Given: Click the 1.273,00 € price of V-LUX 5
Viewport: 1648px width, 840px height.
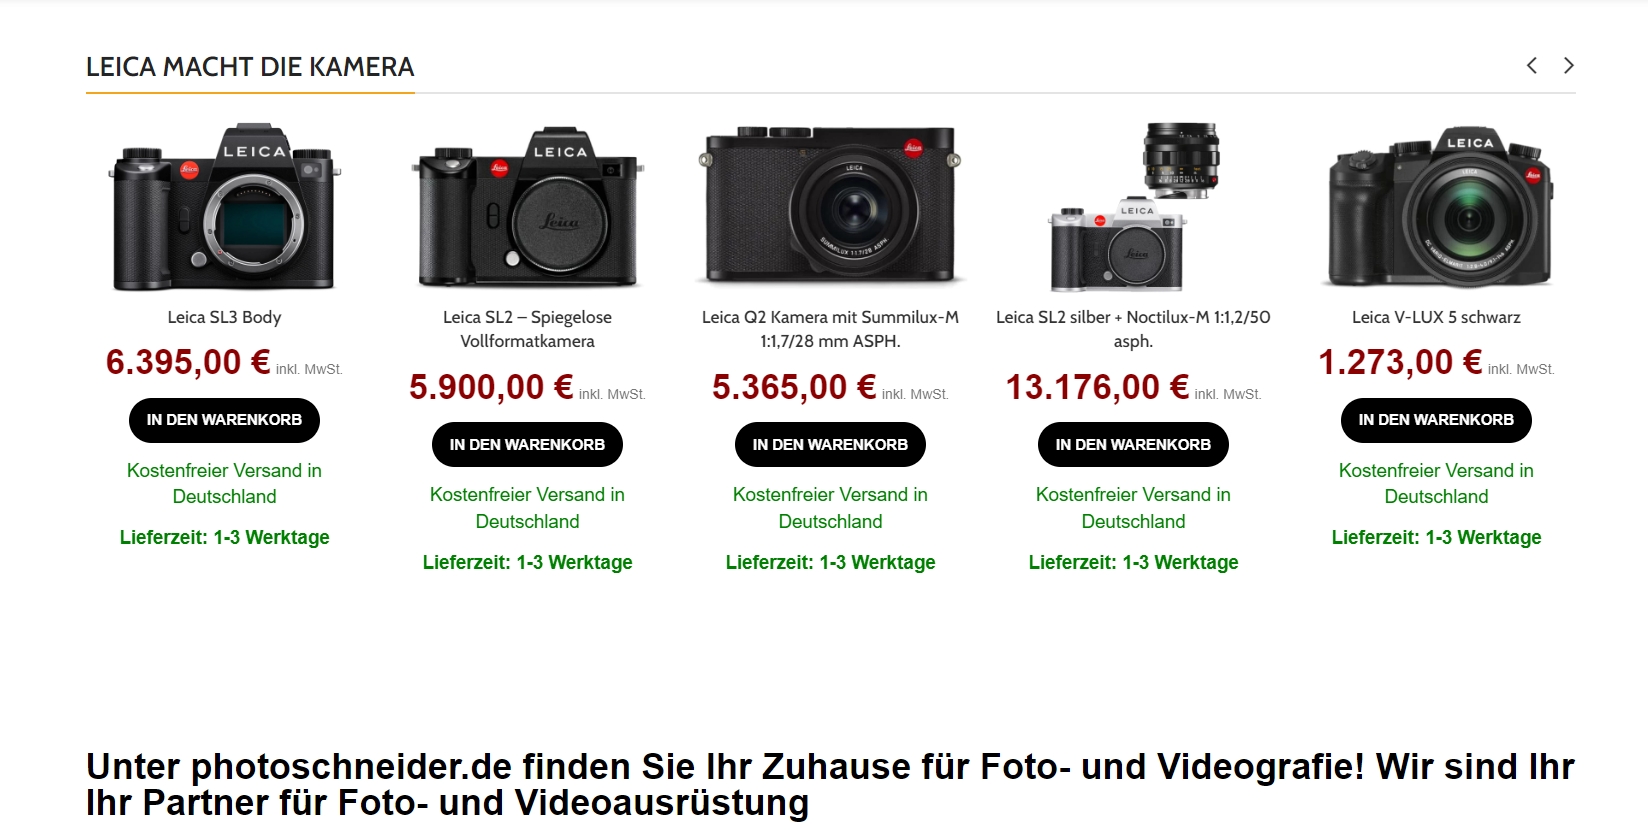Looking at the screenshot, I should (1400, 362).
